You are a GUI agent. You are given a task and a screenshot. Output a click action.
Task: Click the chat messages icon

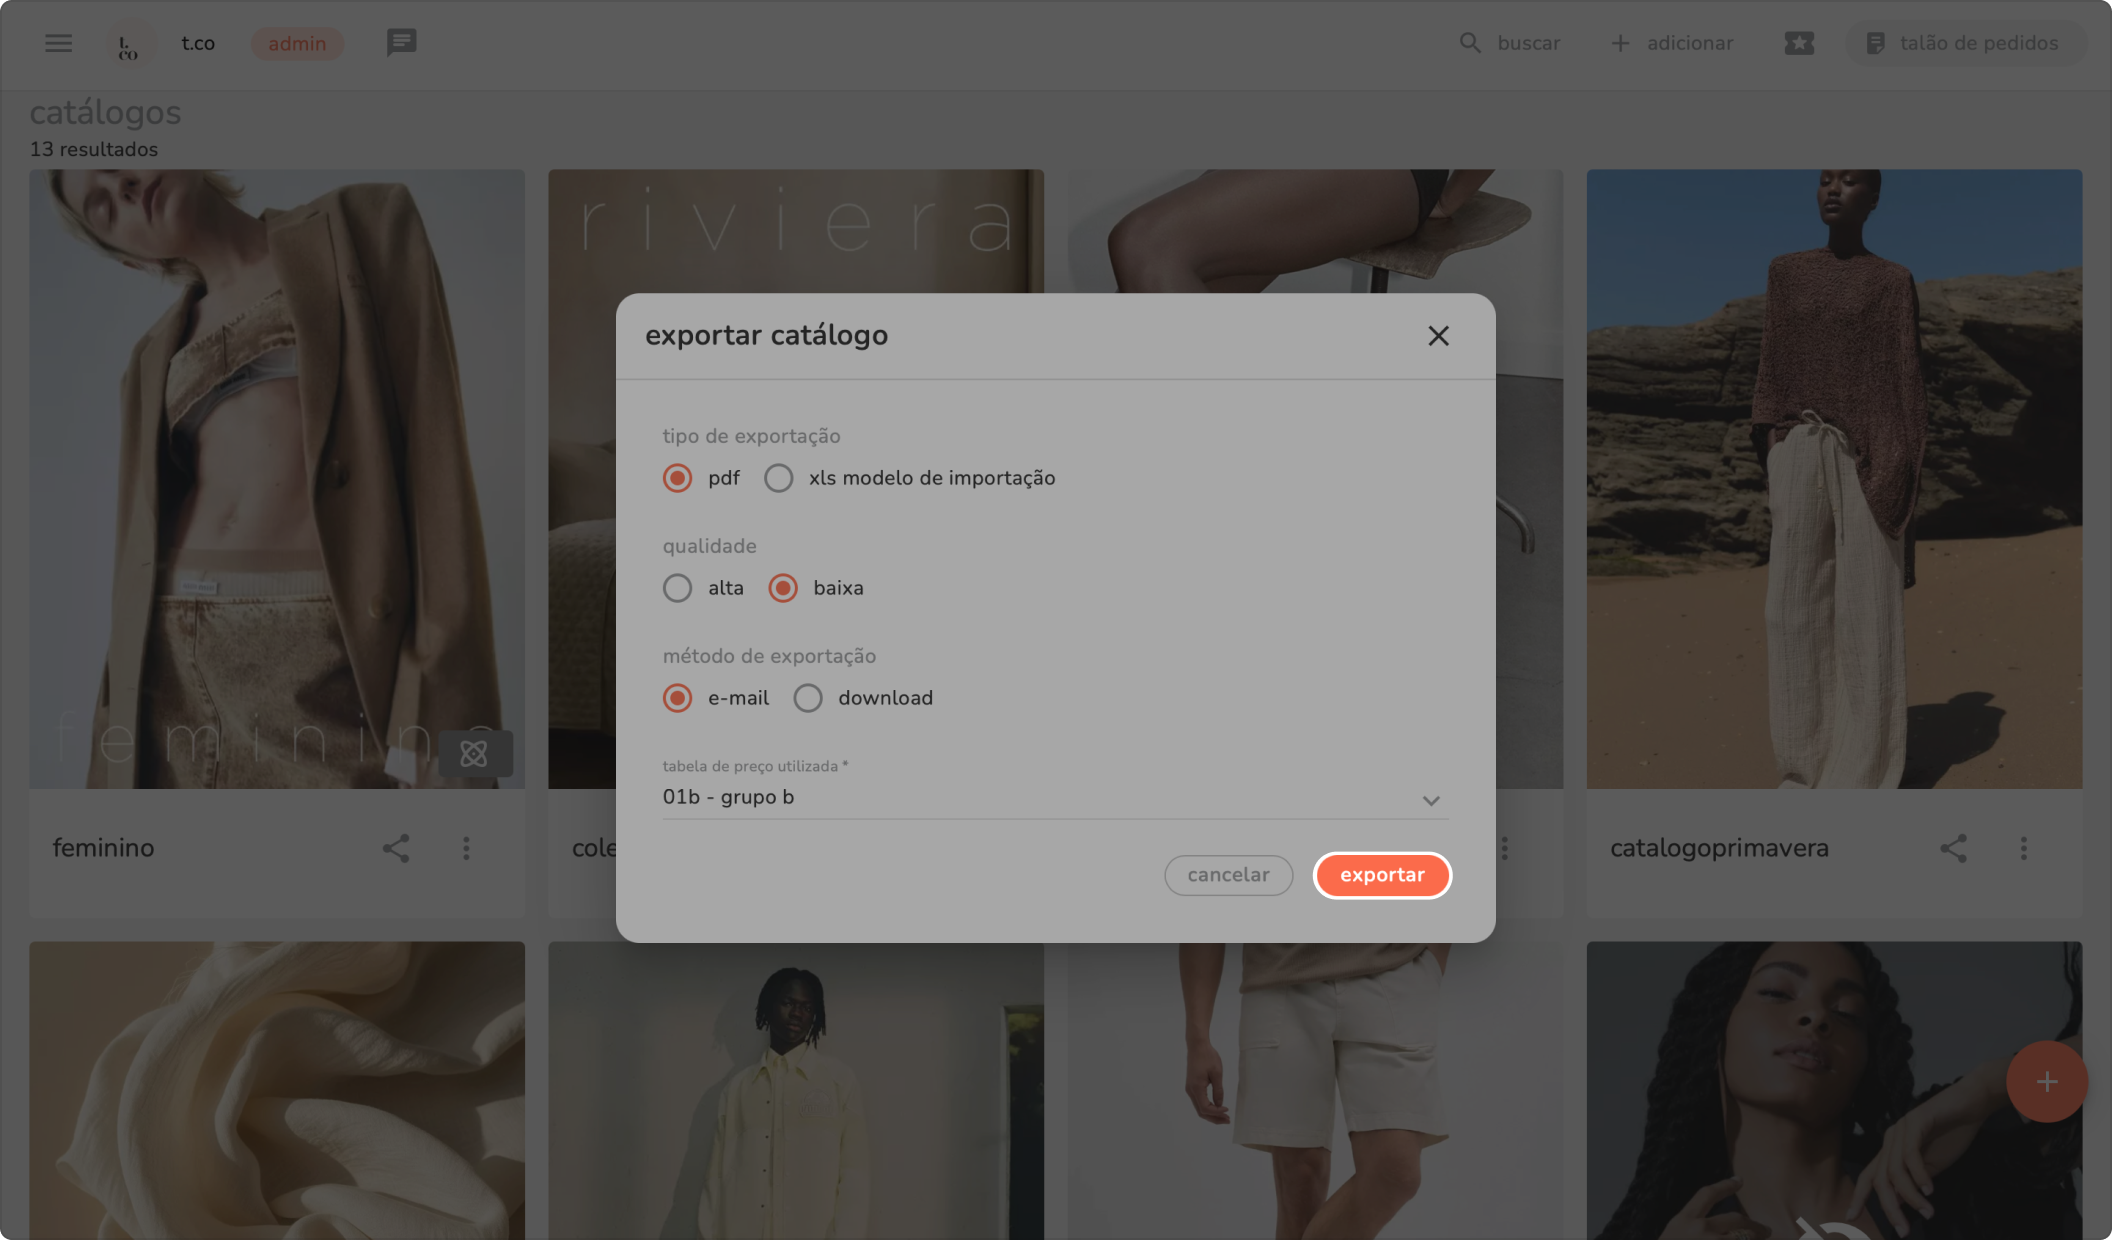click(x=401, y=43)
